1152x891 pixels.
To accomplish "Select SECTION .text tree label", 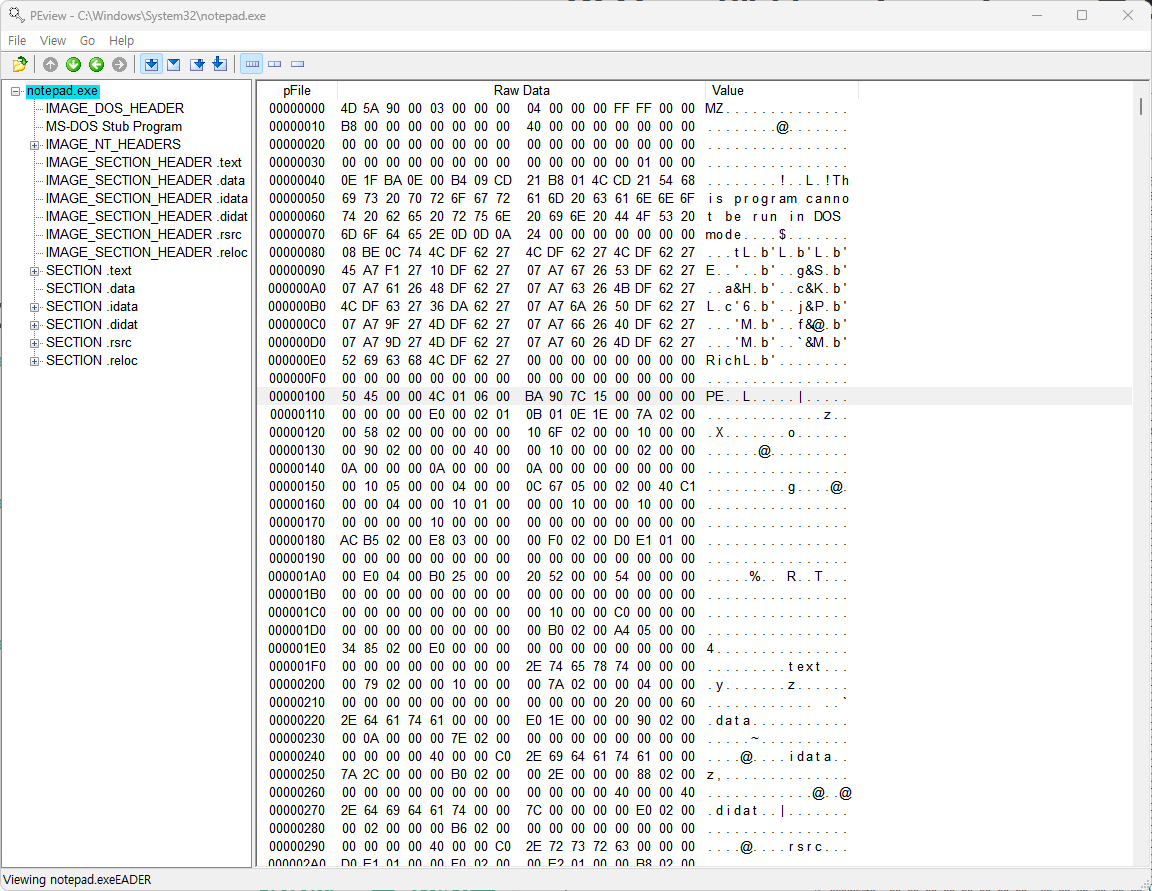I will (89, 270).
